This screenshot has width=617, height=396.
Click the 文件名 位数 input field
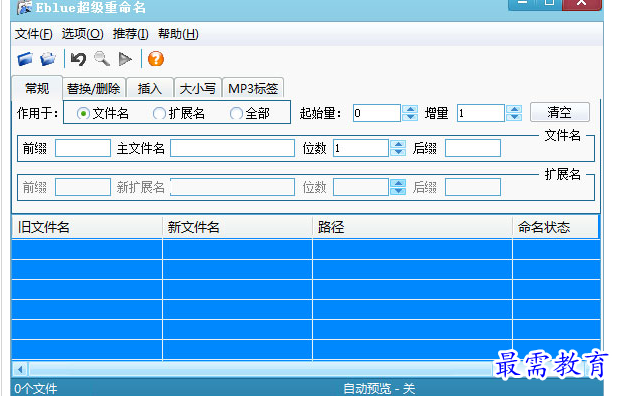pos(361,148)
